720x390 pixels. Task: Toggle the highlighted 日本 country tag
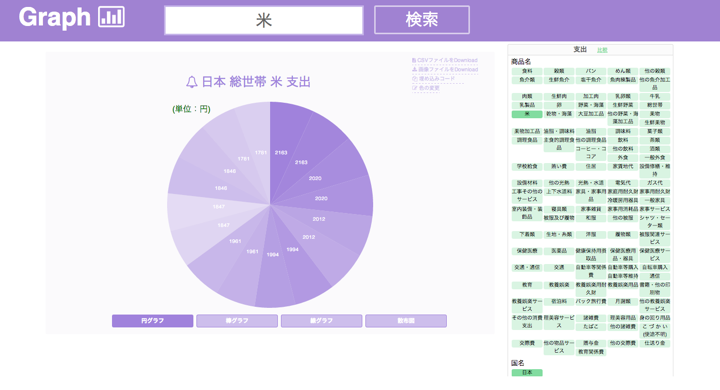pyautogui.click(x=527, y=373)
